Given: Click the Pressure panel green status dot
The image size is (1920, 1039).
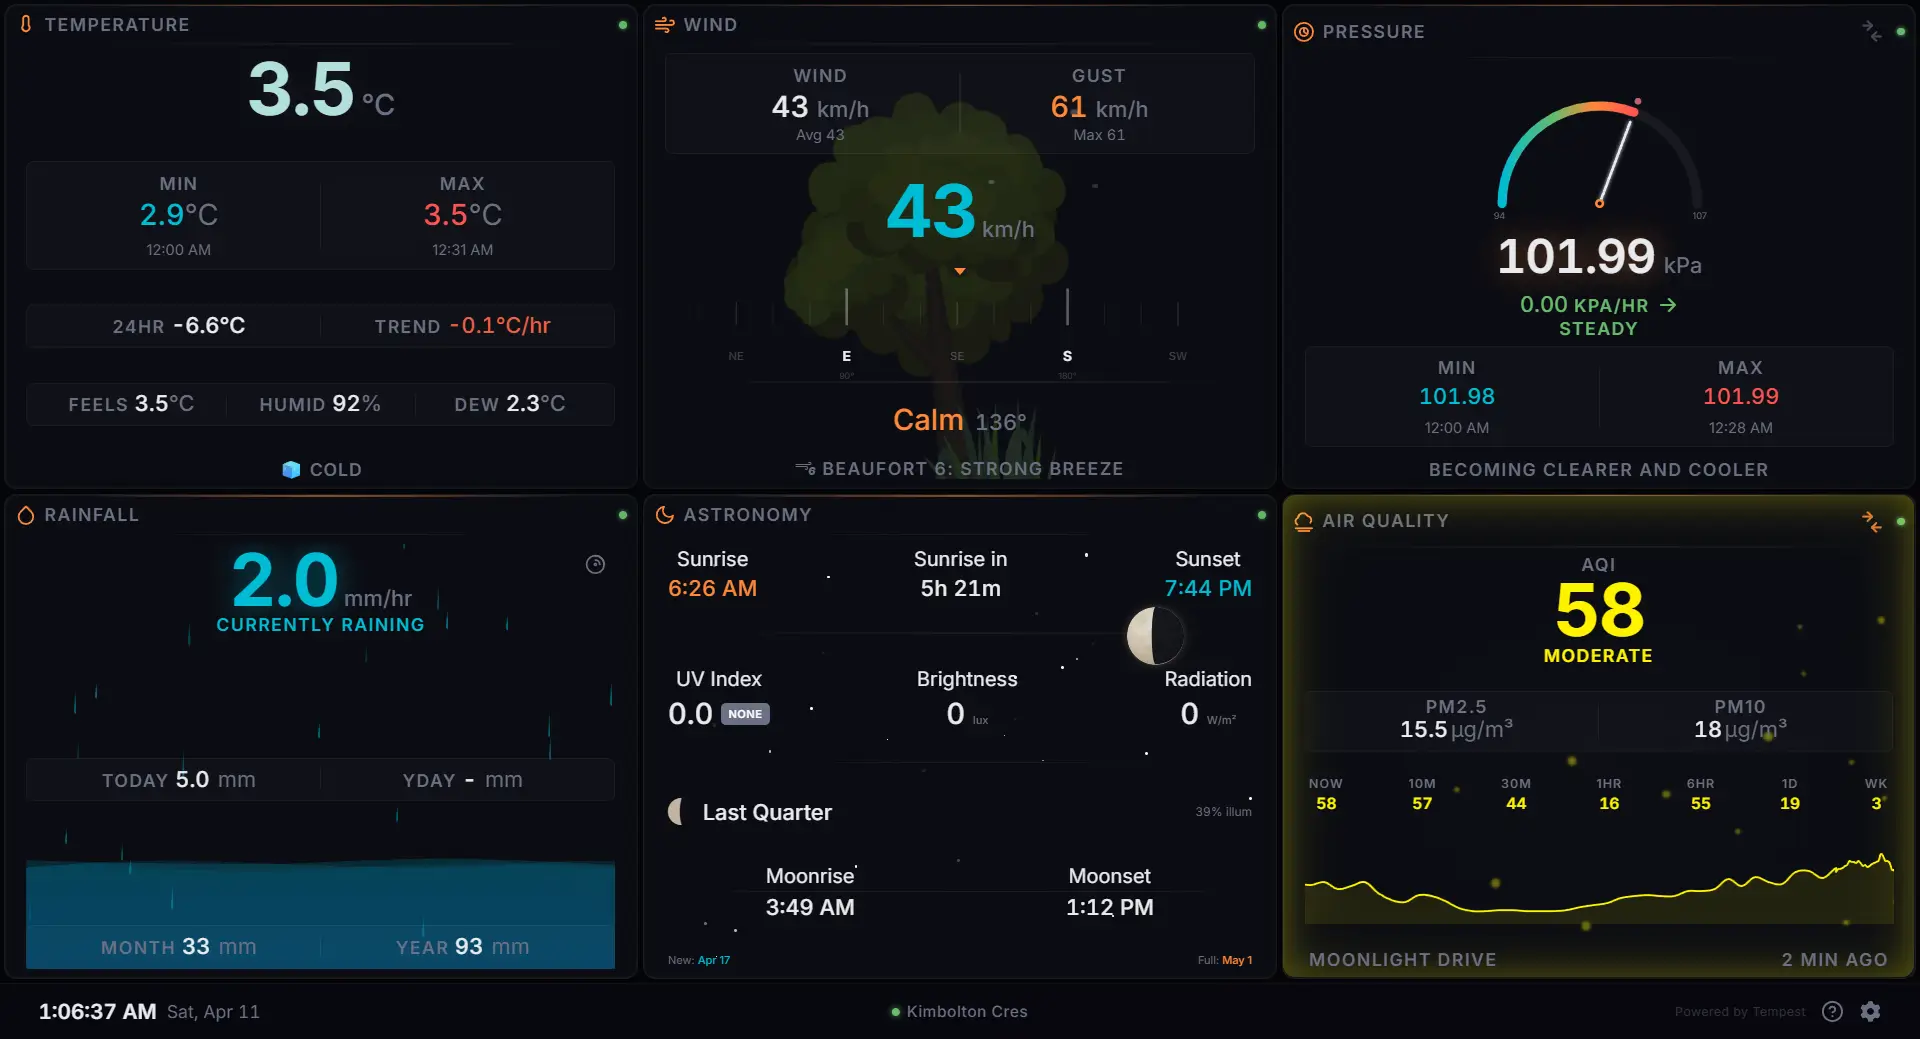Looking at the screenshot, I should click(x=1900, y=32).
